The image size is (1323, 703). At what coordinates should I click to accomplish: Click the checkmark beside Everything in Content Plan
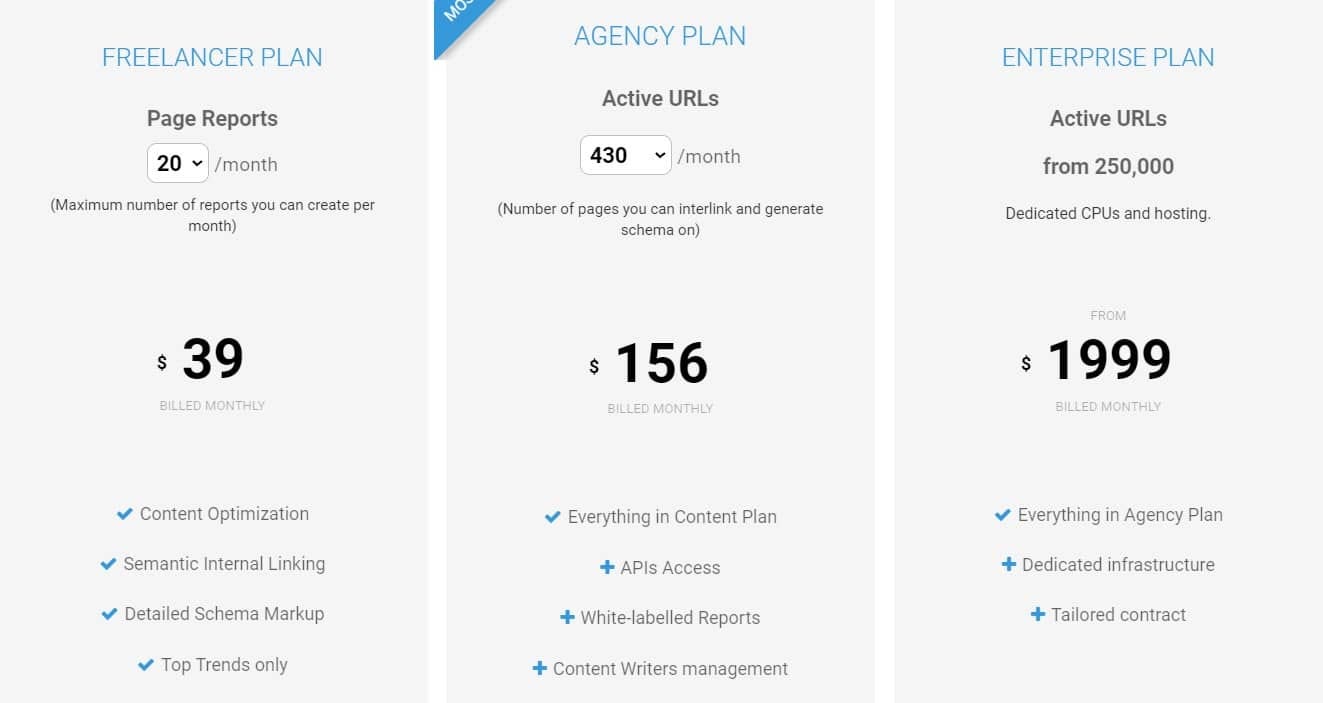(551, 517)
